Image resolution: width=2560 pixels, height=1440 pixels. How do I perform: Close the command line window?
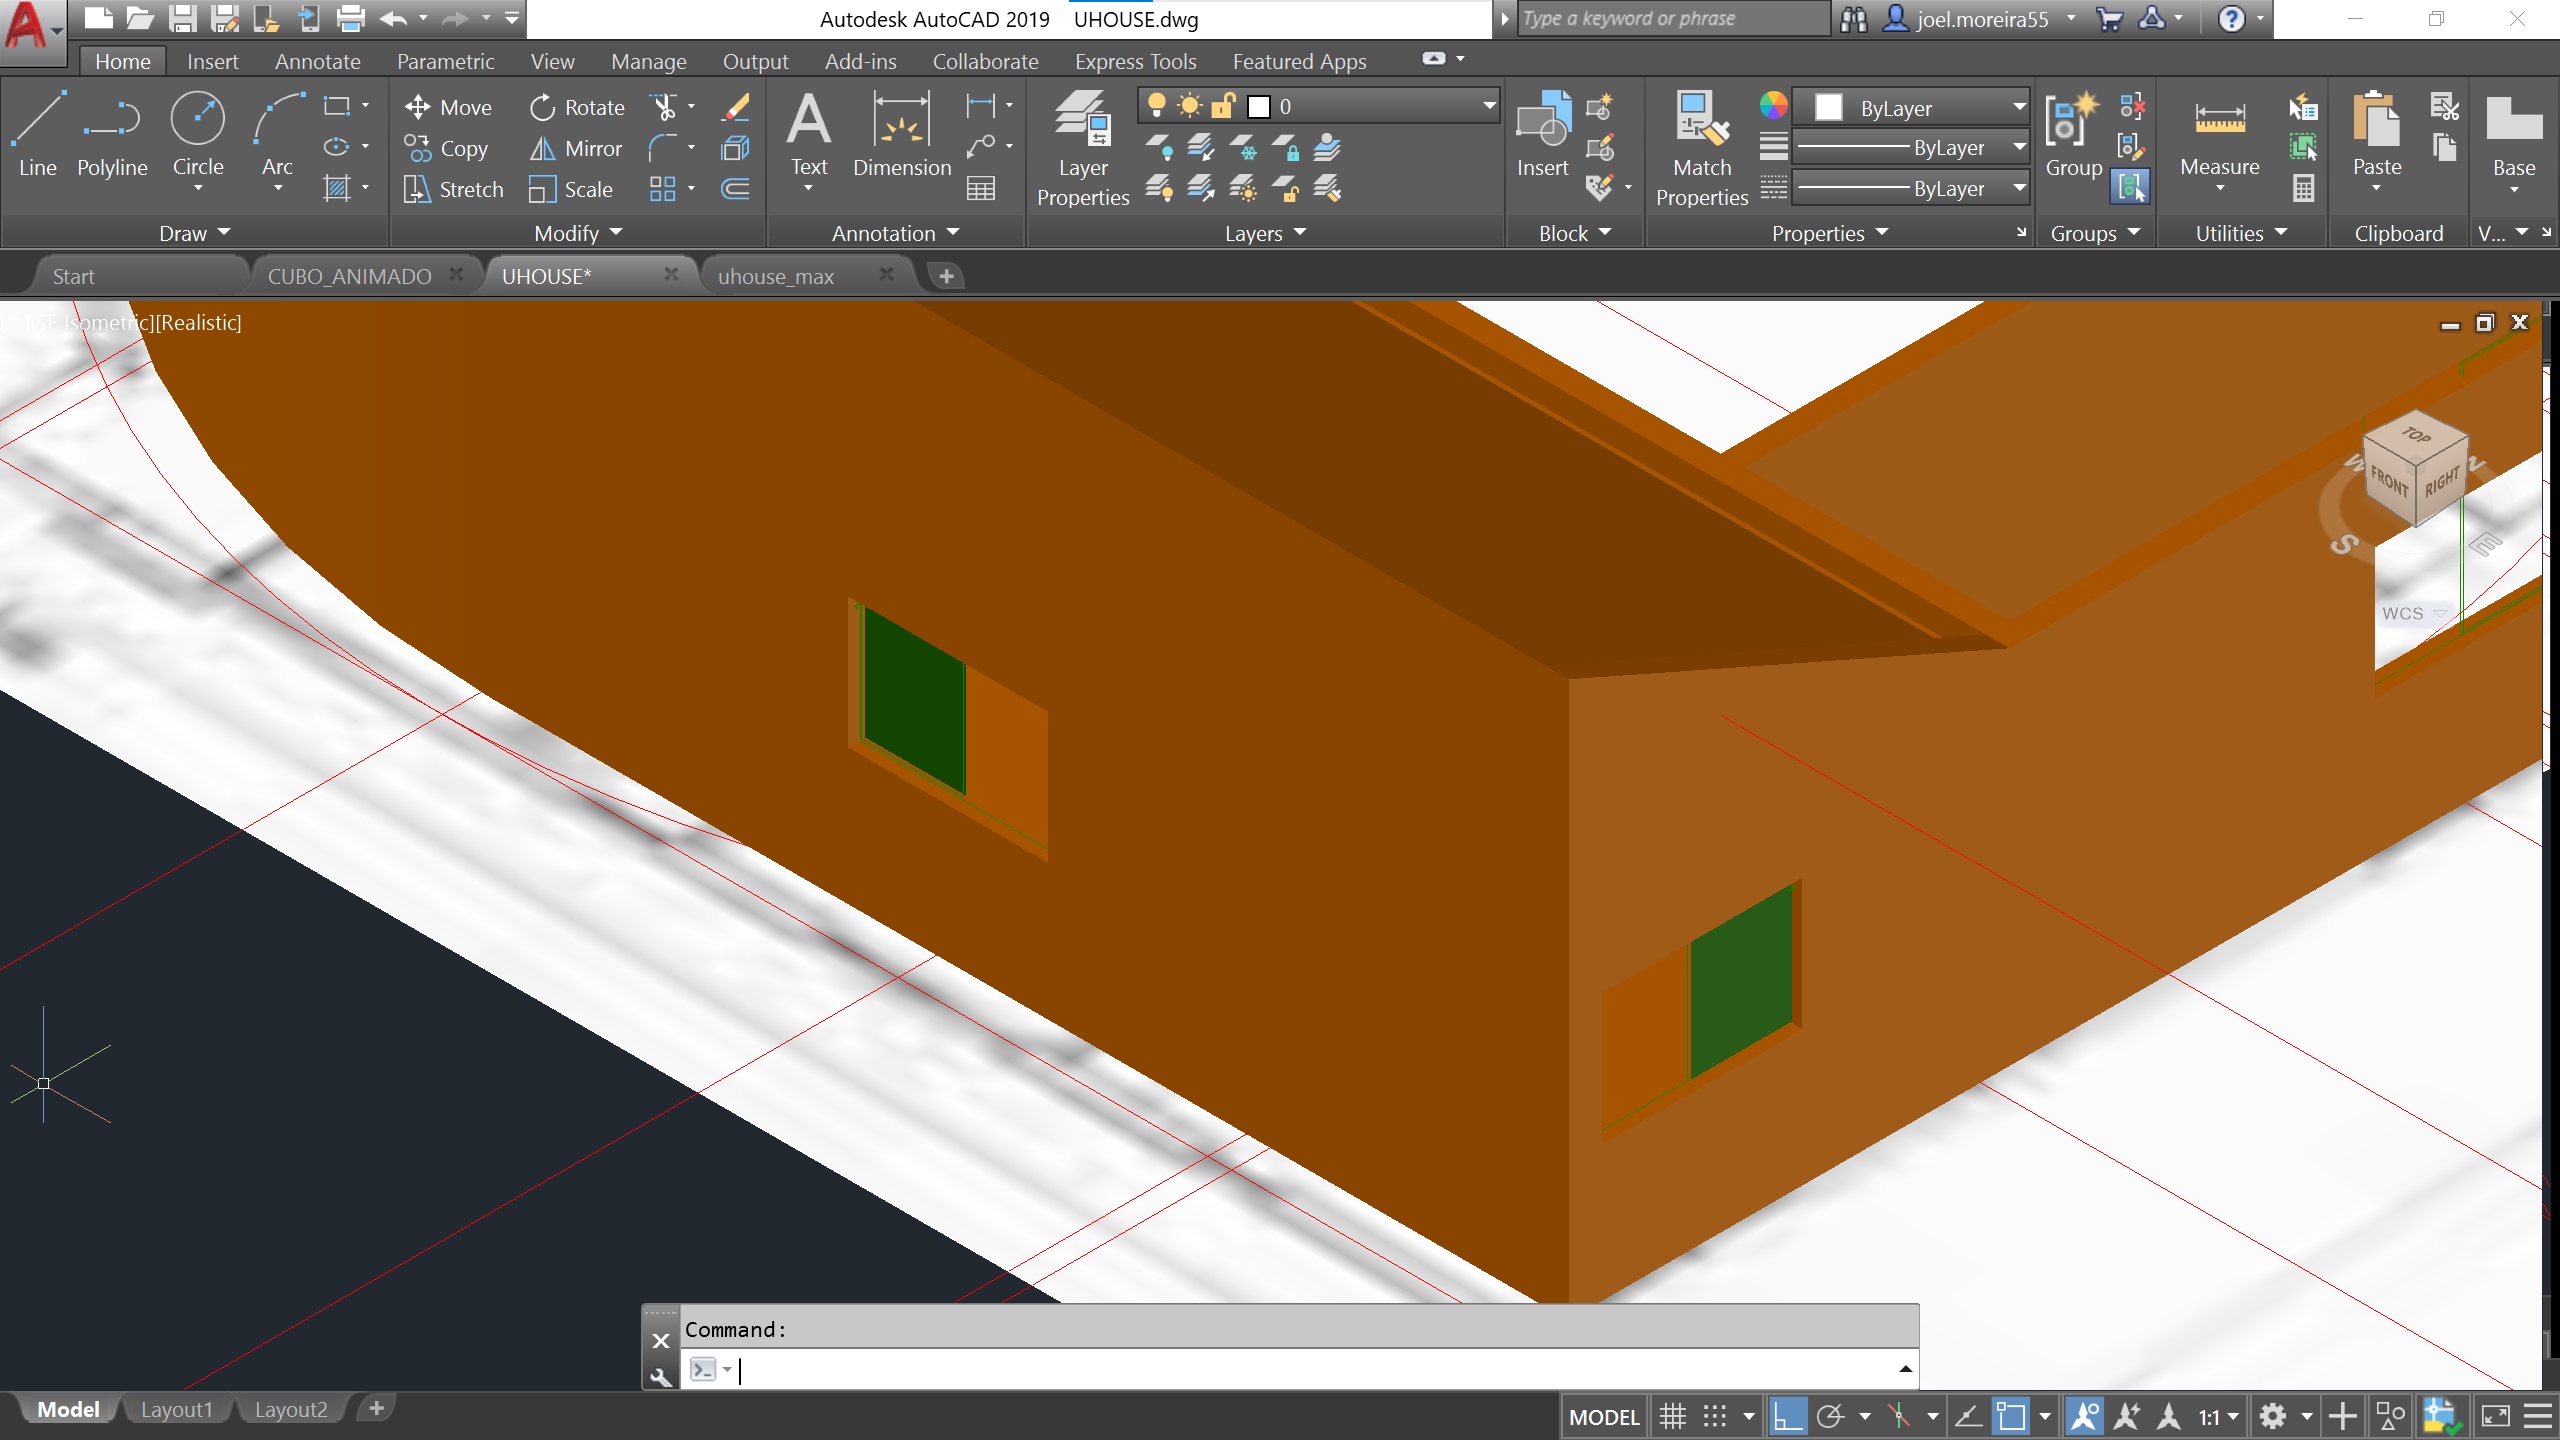(x=661, y=1341)
